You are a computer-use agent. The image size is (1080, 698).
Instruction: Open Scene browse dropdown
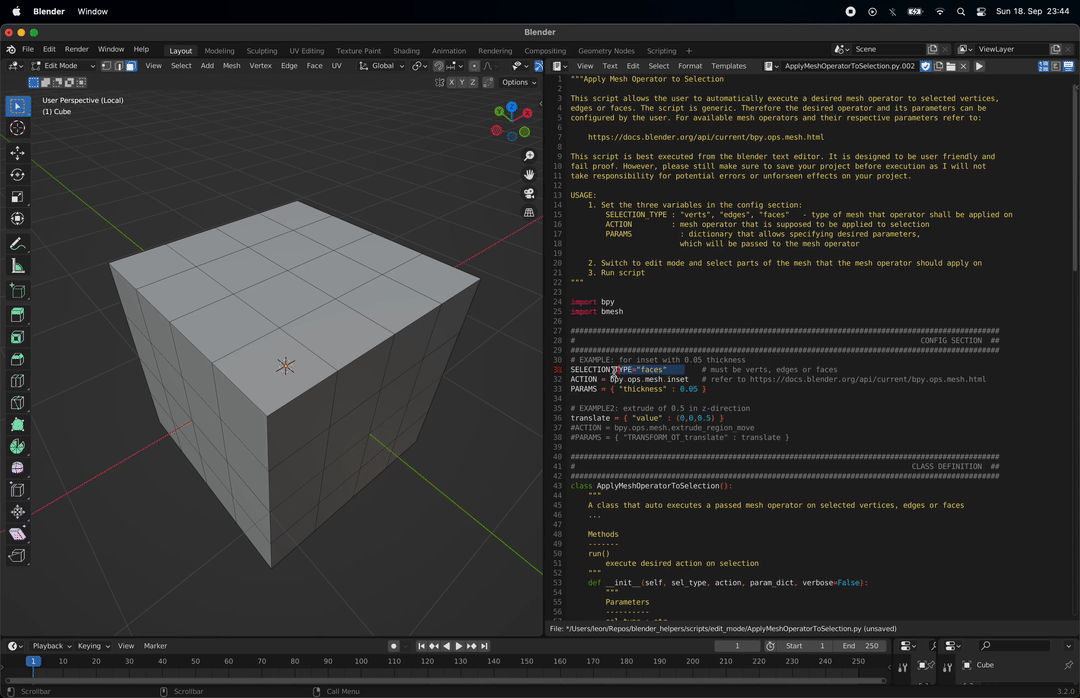click(842, 49)
